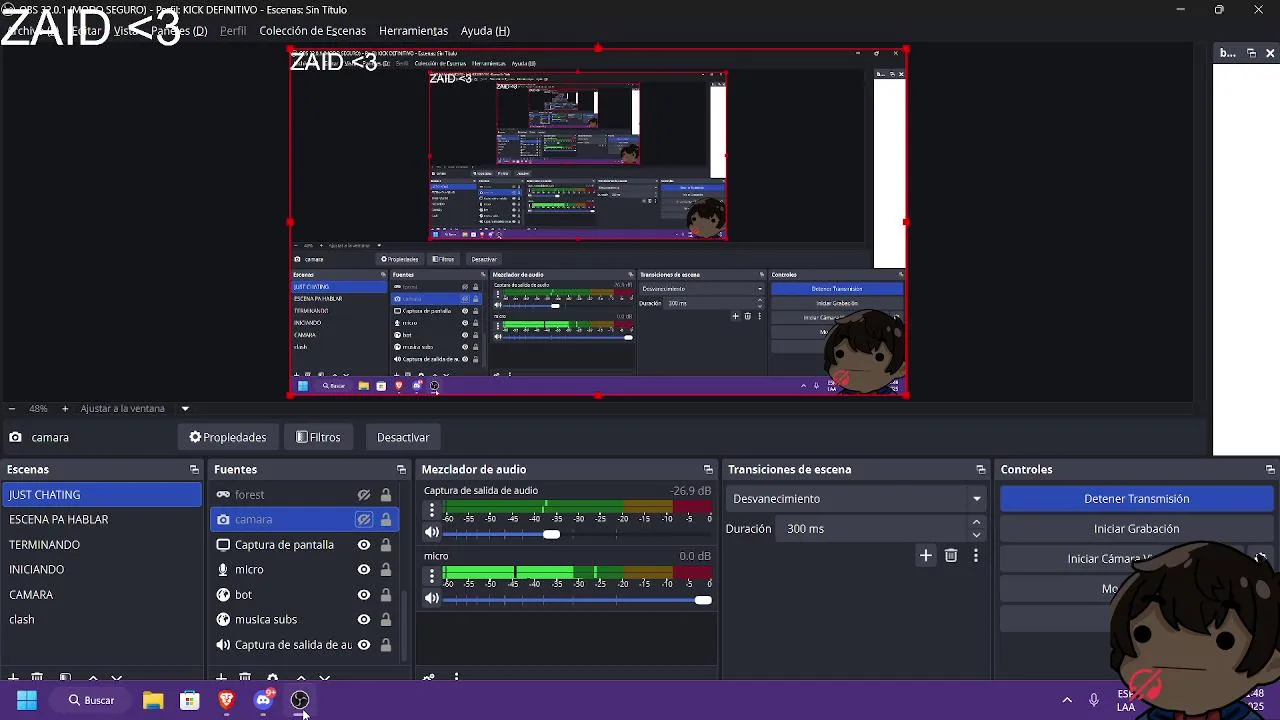Click the globe icon of musica subs source

click(x=223, y=619)
